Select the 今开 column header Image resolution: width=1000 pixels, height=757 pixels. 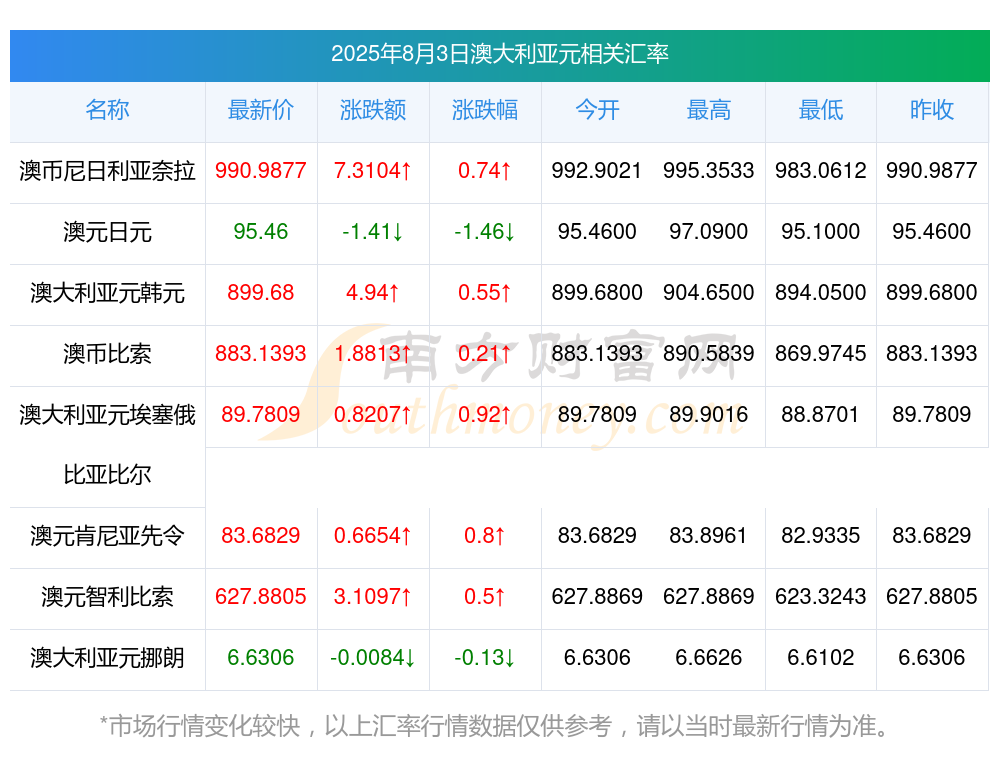(x=597, y=110)
